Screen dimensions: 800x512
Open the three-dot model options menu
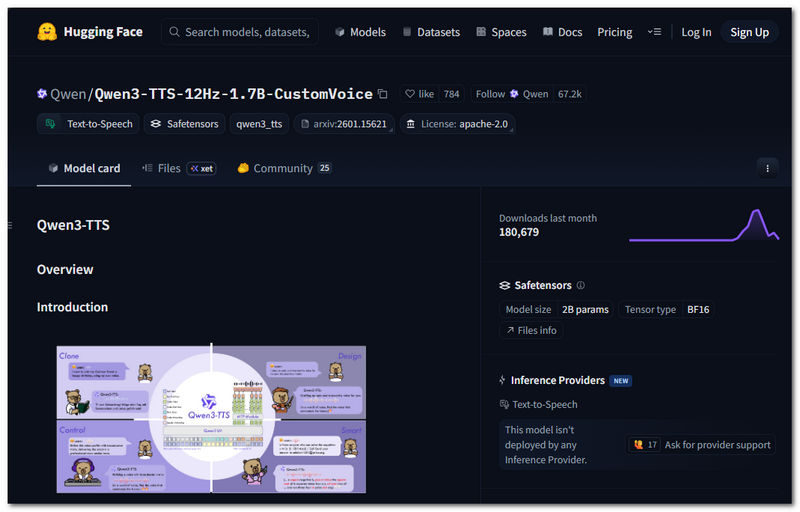click(767, 168)
